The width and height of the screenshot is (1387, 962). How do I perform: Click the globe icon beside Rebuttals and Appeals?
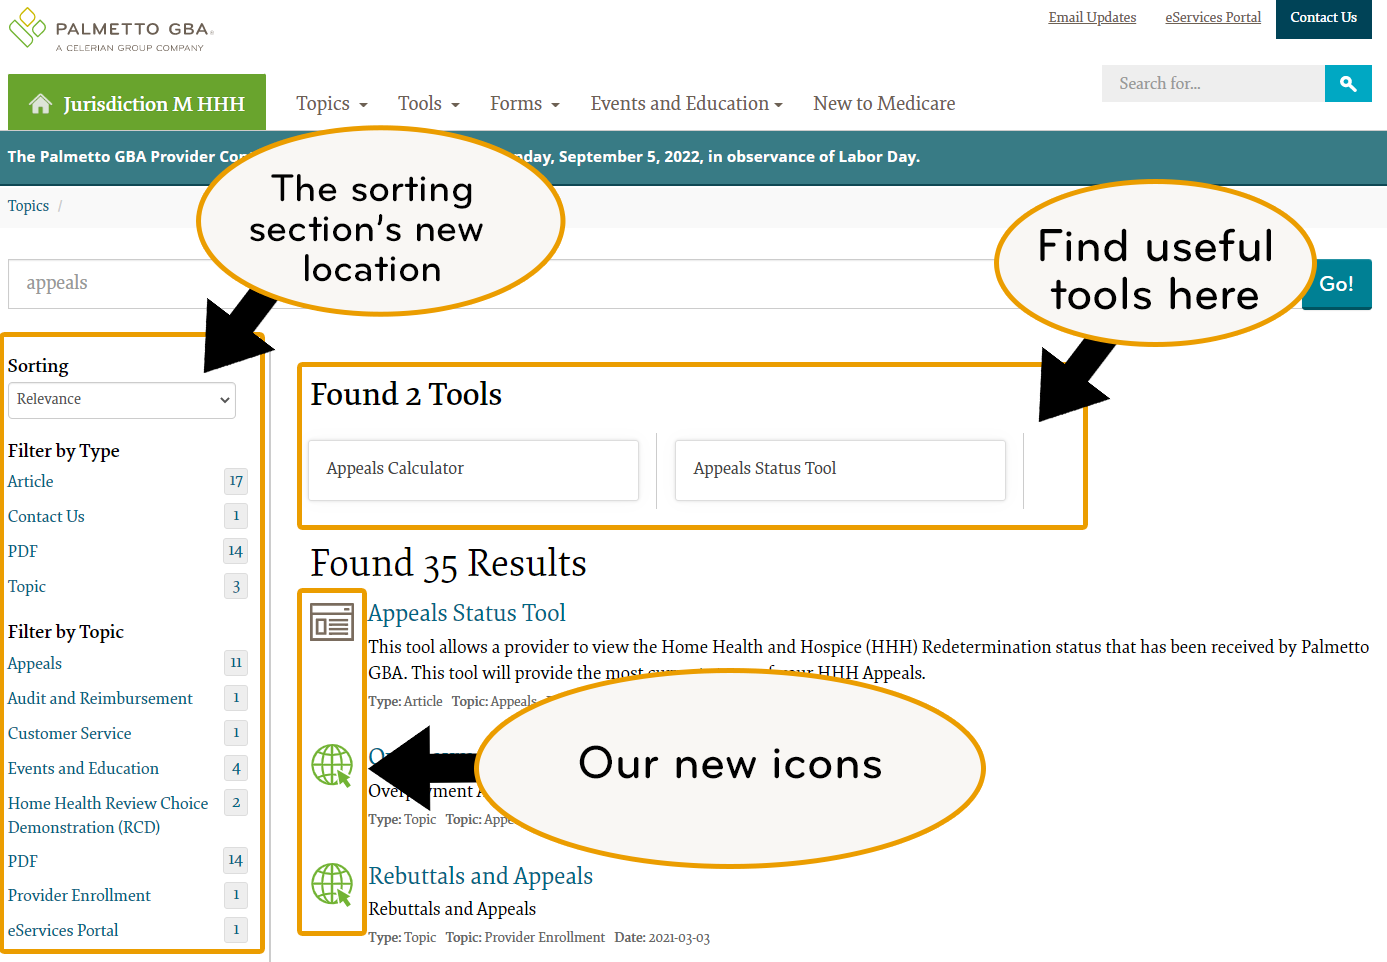pyautogui.click(x=332, y=884)
